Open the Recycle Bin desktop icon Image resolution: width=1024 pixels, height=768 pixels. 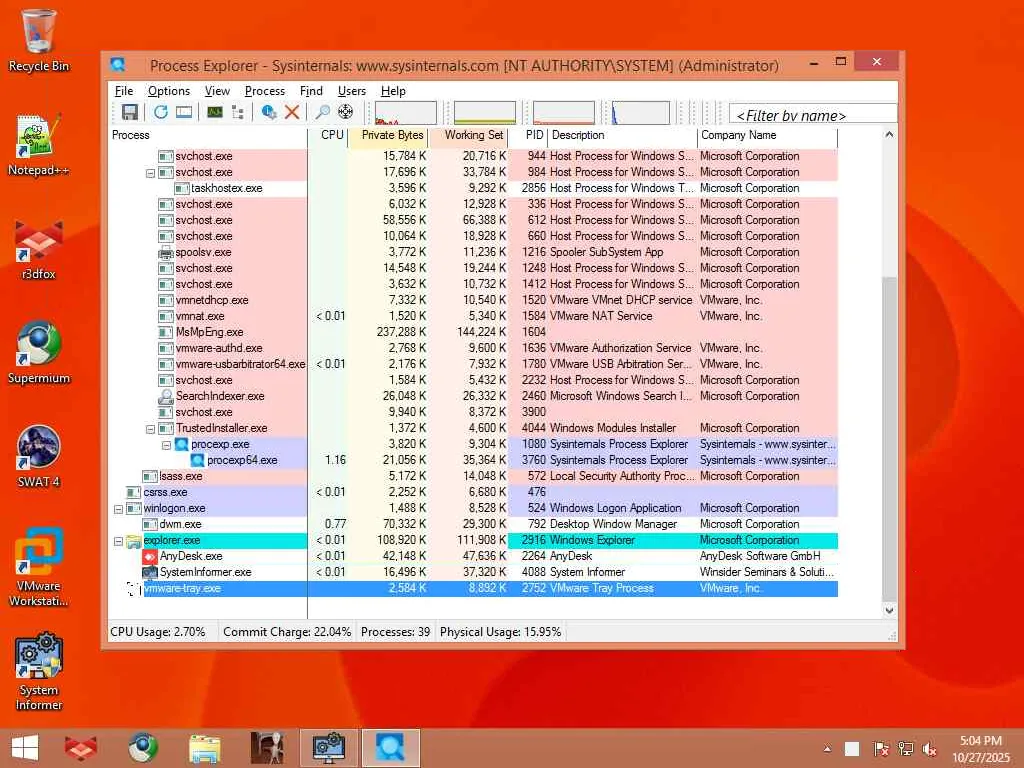tap(39, 40)
